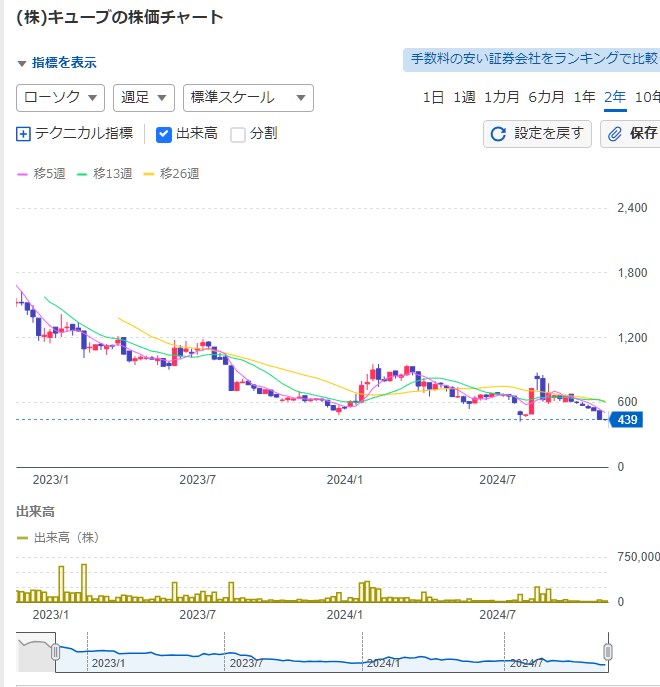This screenshot has width=660, height=687.
Task: Expand the 指標を表示 section
Action: click(x=57, y=63)
